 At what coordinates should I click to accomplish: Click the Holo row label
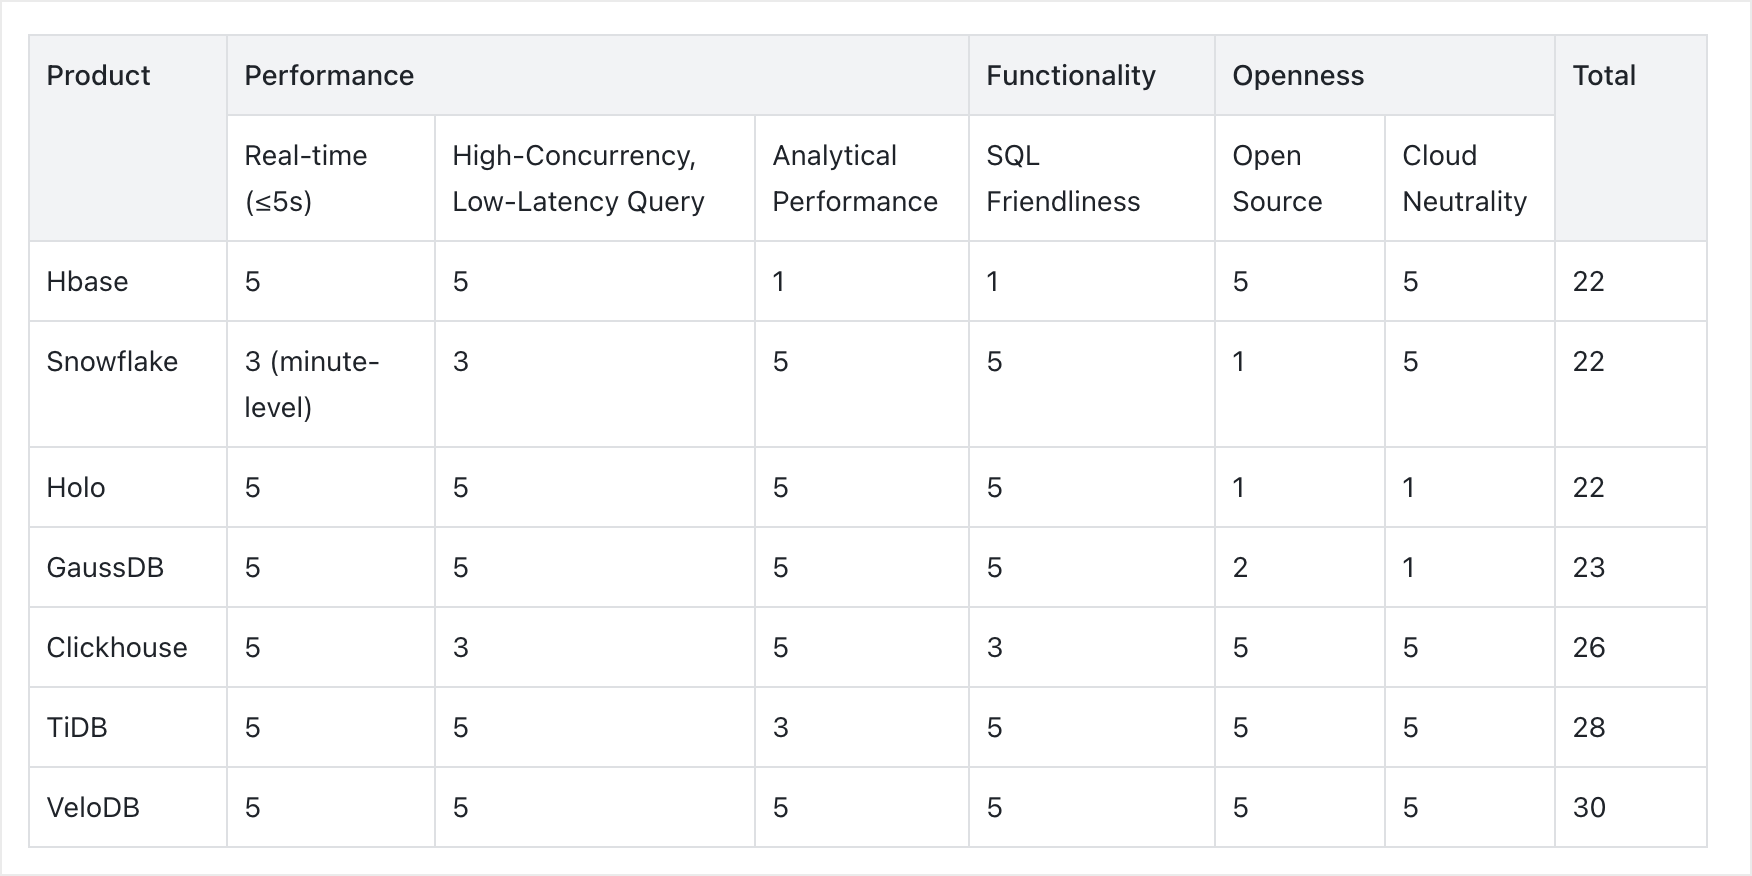tap(76, 488)
